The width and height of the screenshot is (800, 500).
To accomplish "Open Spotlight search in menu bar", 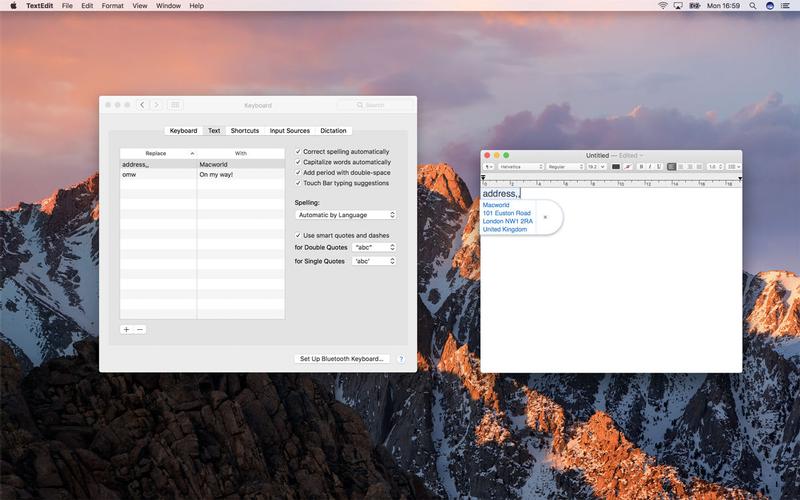I will (x=752, y=6).
